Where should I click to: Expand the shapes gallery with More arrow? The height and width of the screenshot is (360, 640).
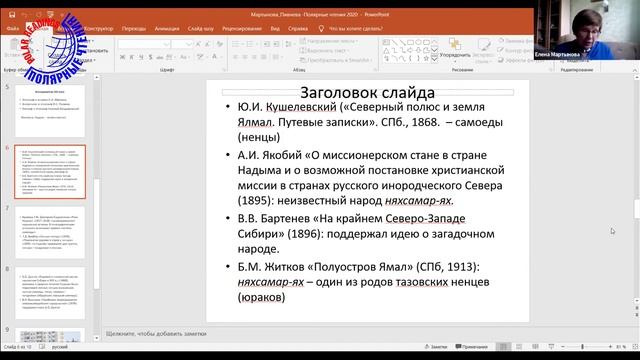point(434,59)
